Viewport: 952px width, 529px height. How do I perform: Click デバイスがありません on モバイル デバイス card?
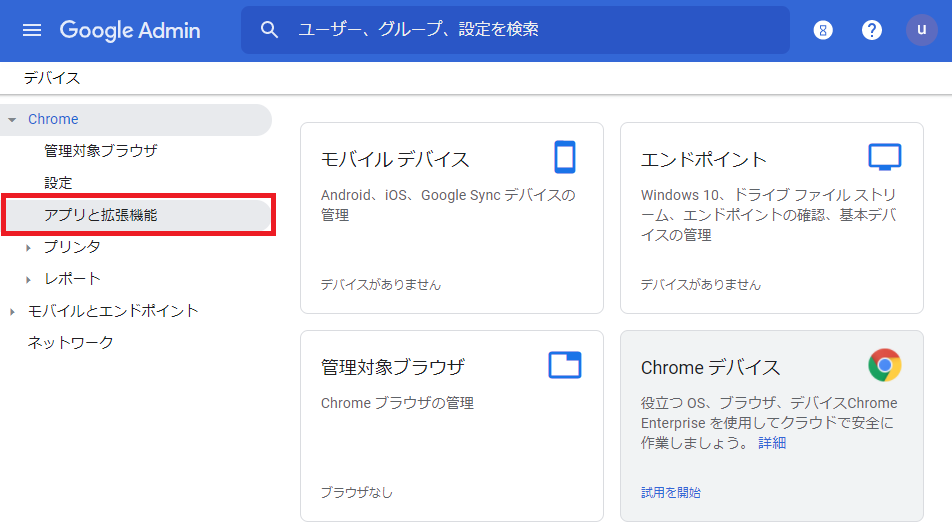click(381, 284)
